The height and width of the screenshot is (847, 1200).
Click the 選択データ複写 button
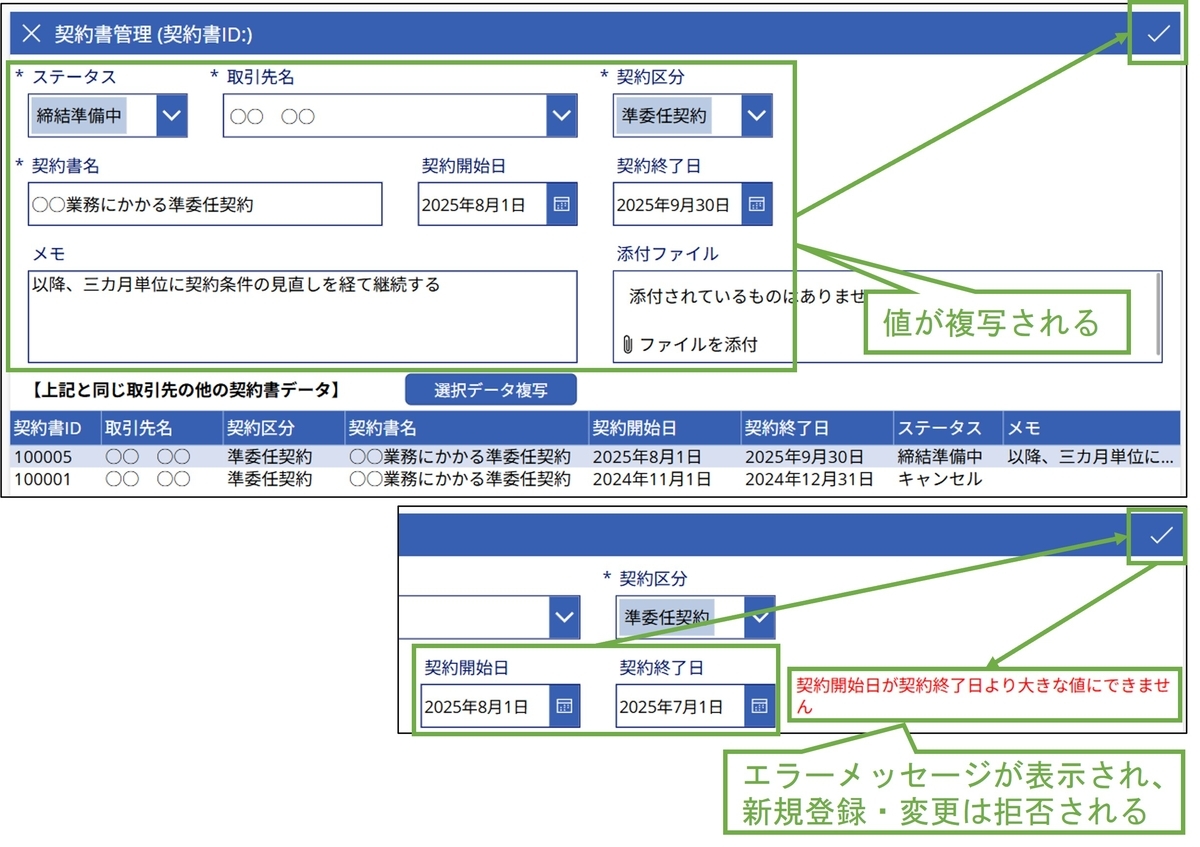pyautogui.click(x=491, y=390)
